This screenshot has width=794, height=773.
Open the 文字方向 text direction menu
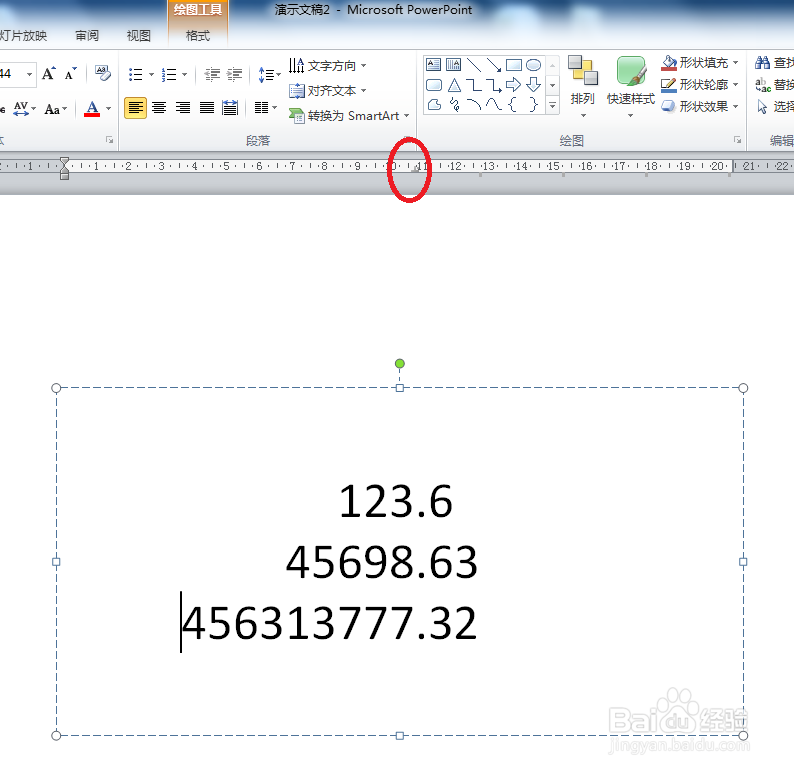327,66
